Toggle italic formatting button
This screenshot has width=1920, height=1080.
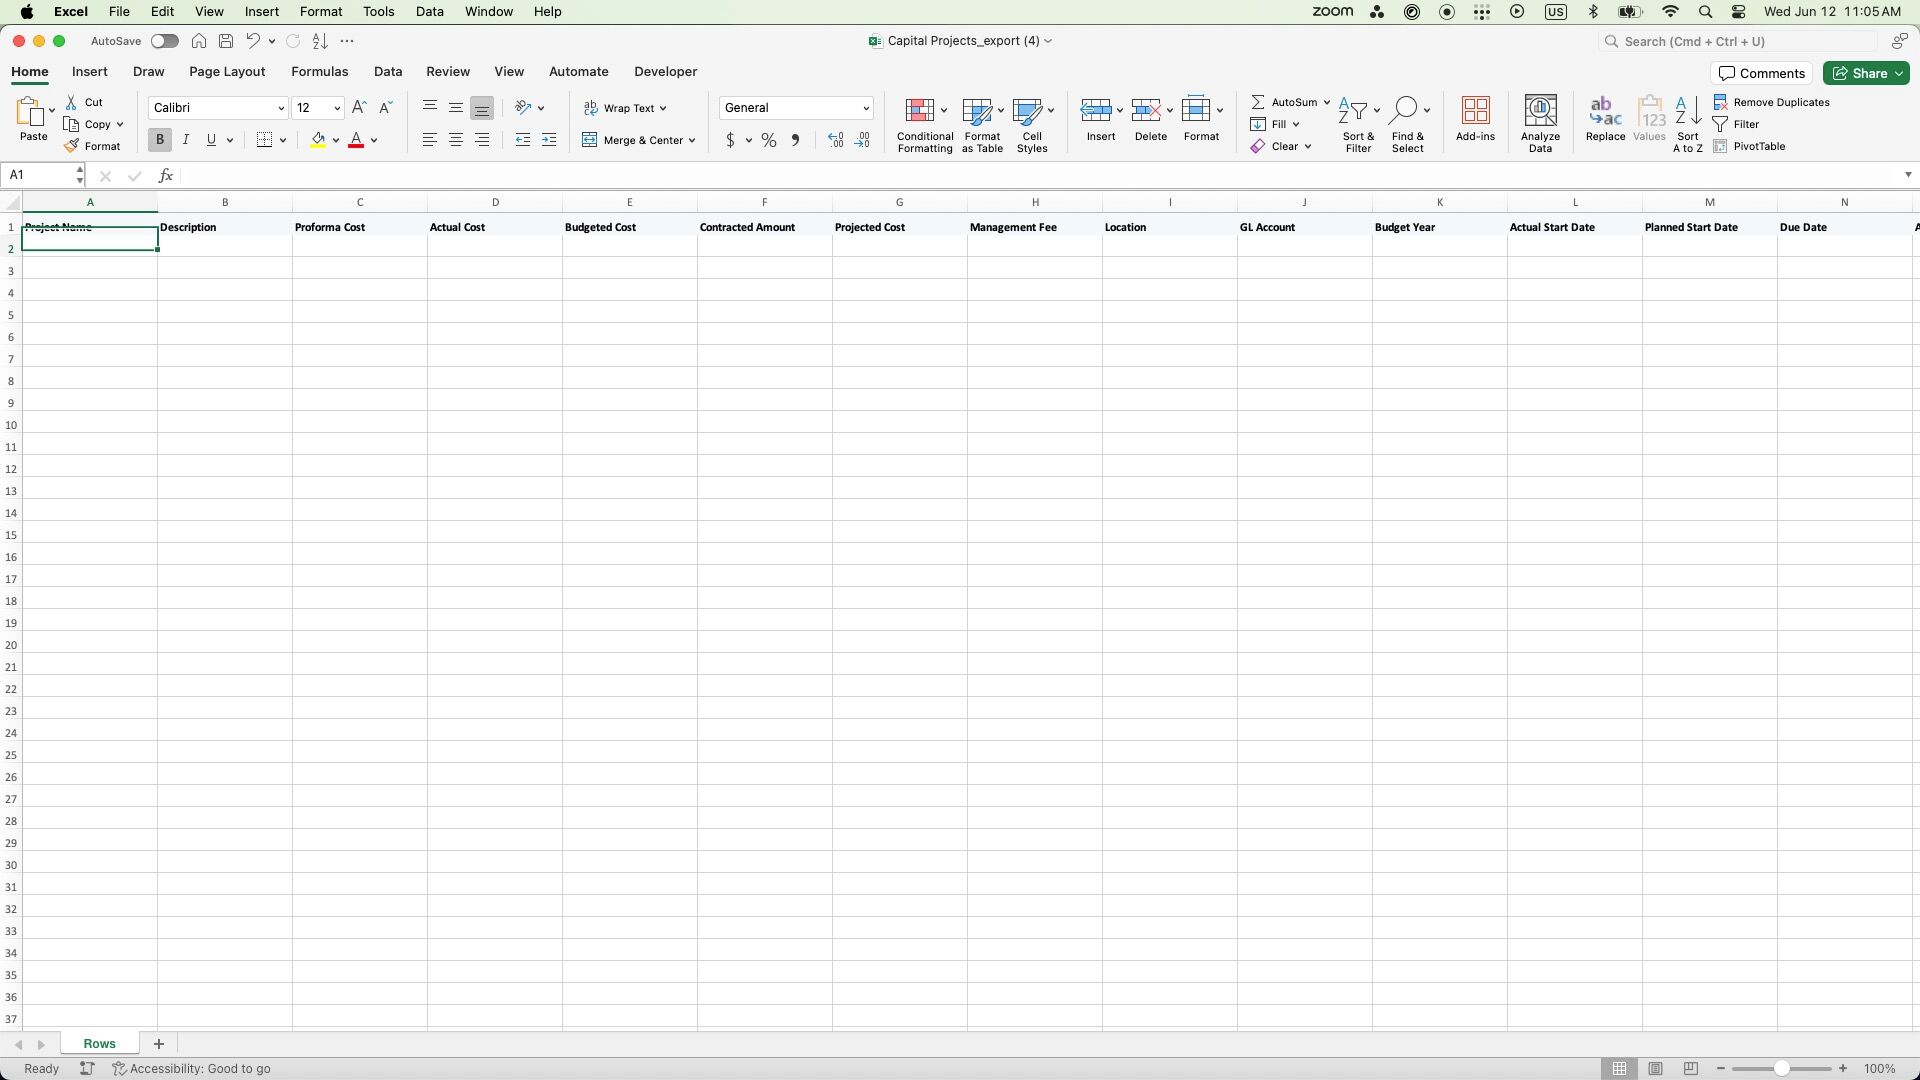(x=185, y=140)
